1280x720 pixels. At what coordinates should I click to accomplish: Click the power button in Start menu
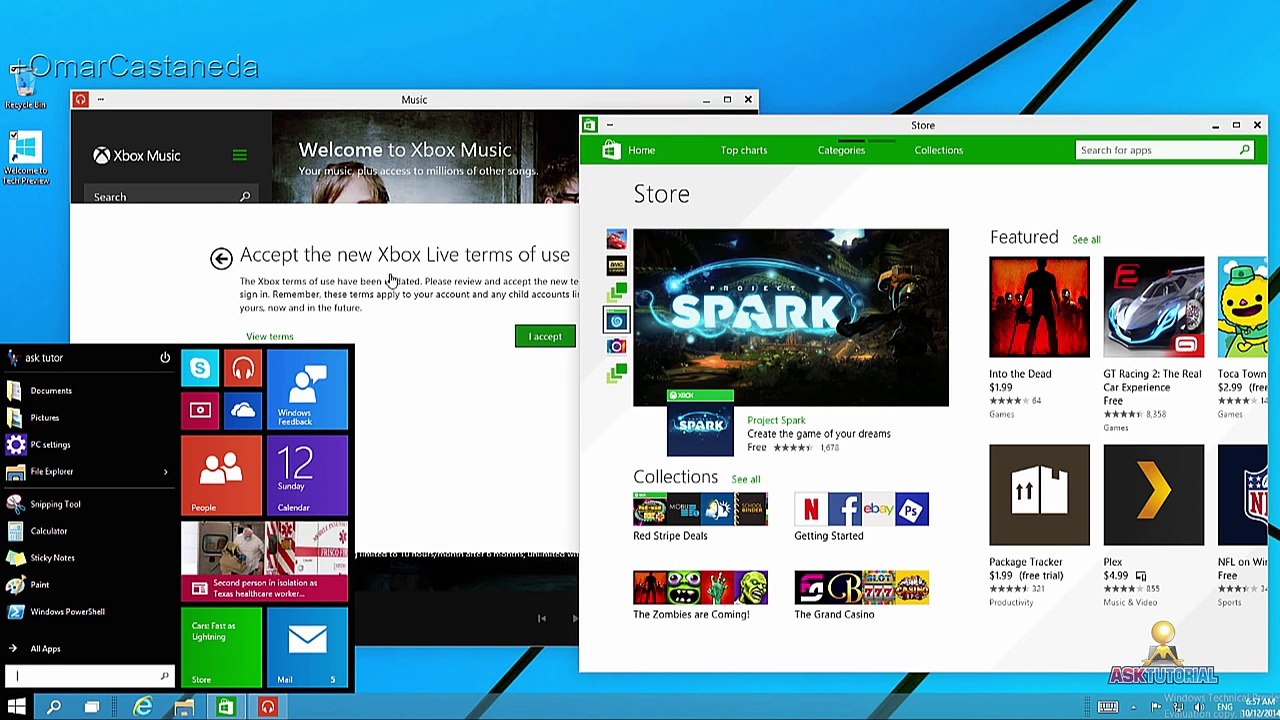click(x=165, y=357)
